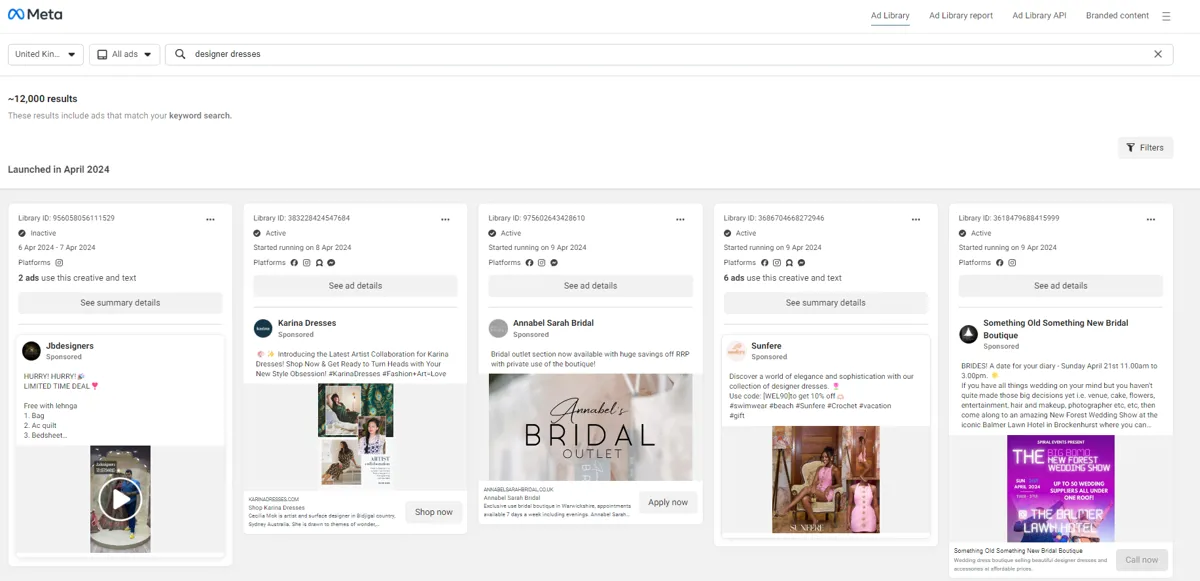This screenshot has height=581, width=1200.
Task: Click the Something Old Something New Bridal avatar
Action: click(968, 334)
